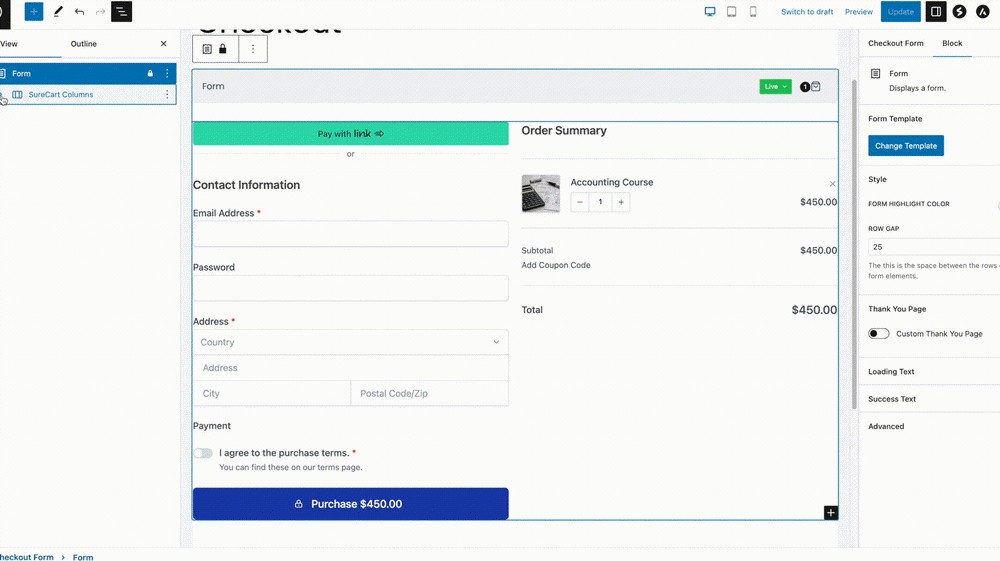Open the Astra settings icon

[x=983, y=11]
